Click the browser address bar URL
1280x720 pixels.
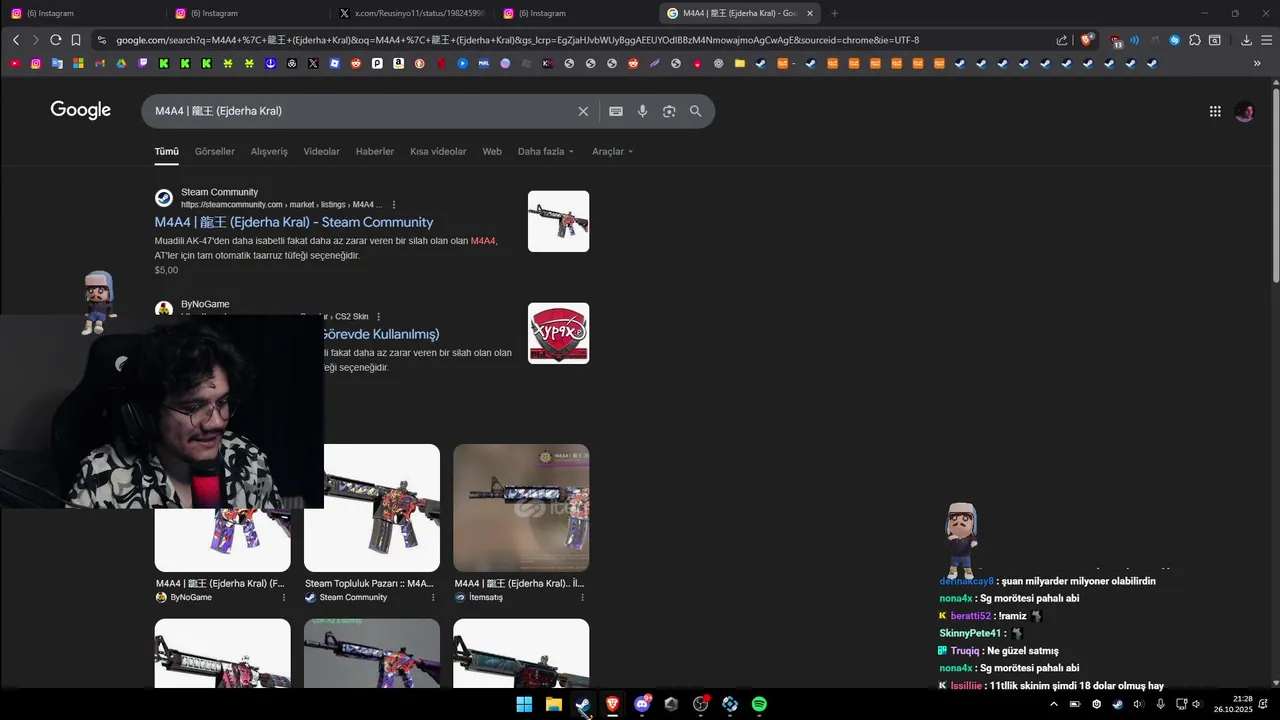517,40
